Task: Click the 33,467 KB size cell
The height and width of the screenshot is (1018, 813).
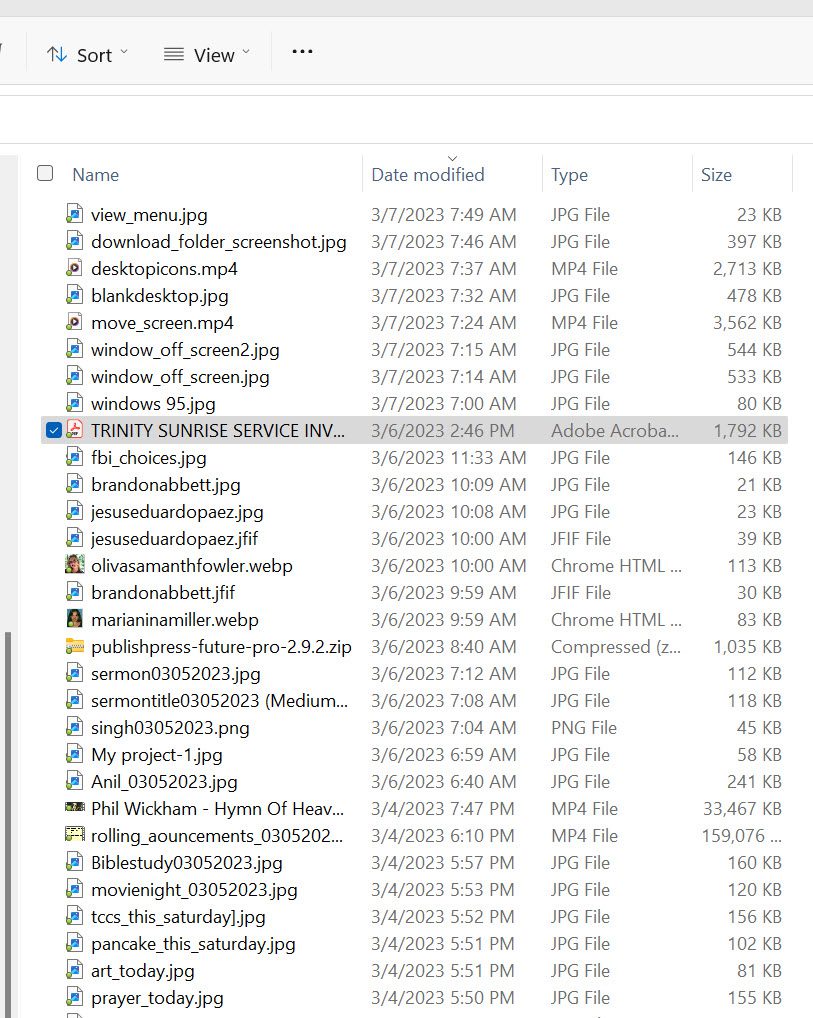Action: (742, 808)
